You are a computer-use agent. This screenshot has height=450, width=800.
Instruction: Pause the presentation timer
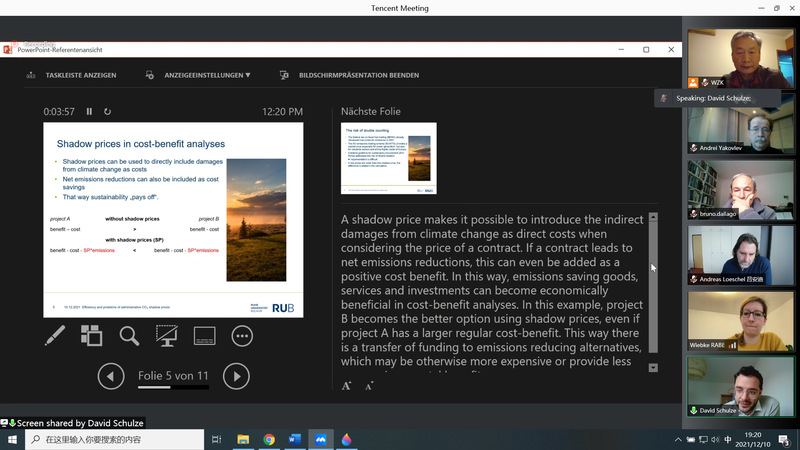pos(89,111)
